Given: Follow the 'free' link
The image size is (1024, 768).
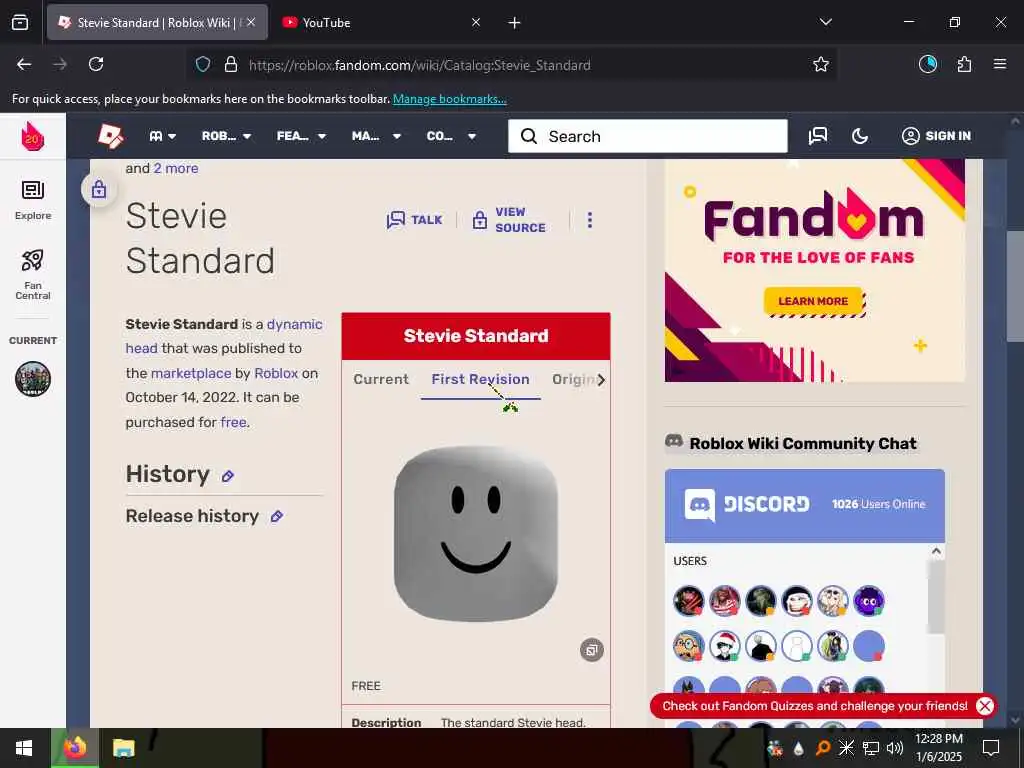Looking at the screenshot, I should point(233,422).
